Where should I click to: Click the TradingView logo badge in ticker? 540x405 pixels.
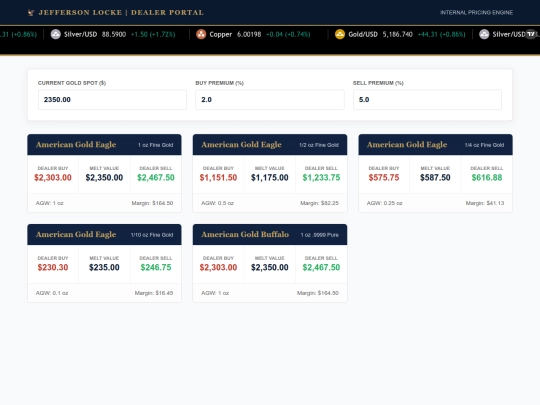[531, 34]
